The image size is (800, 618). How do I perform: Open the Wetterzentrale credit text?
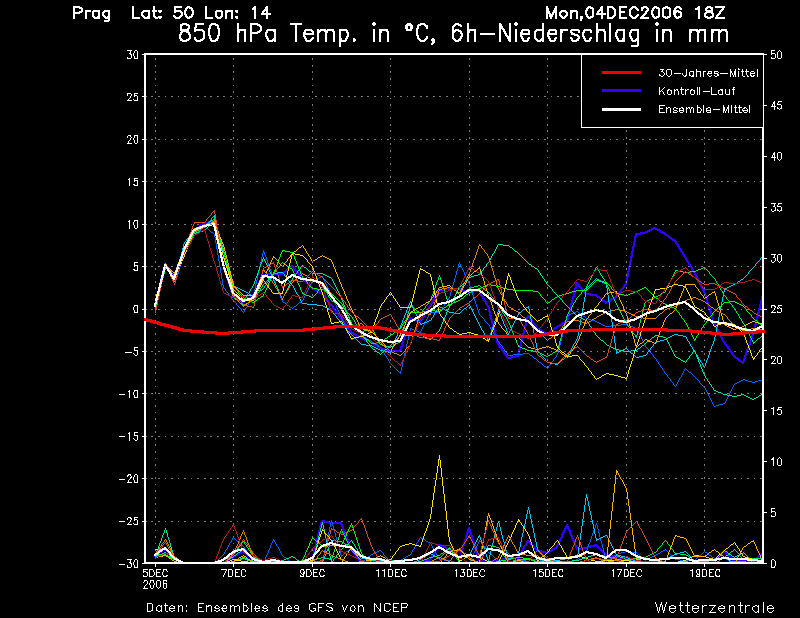point(714,607)
